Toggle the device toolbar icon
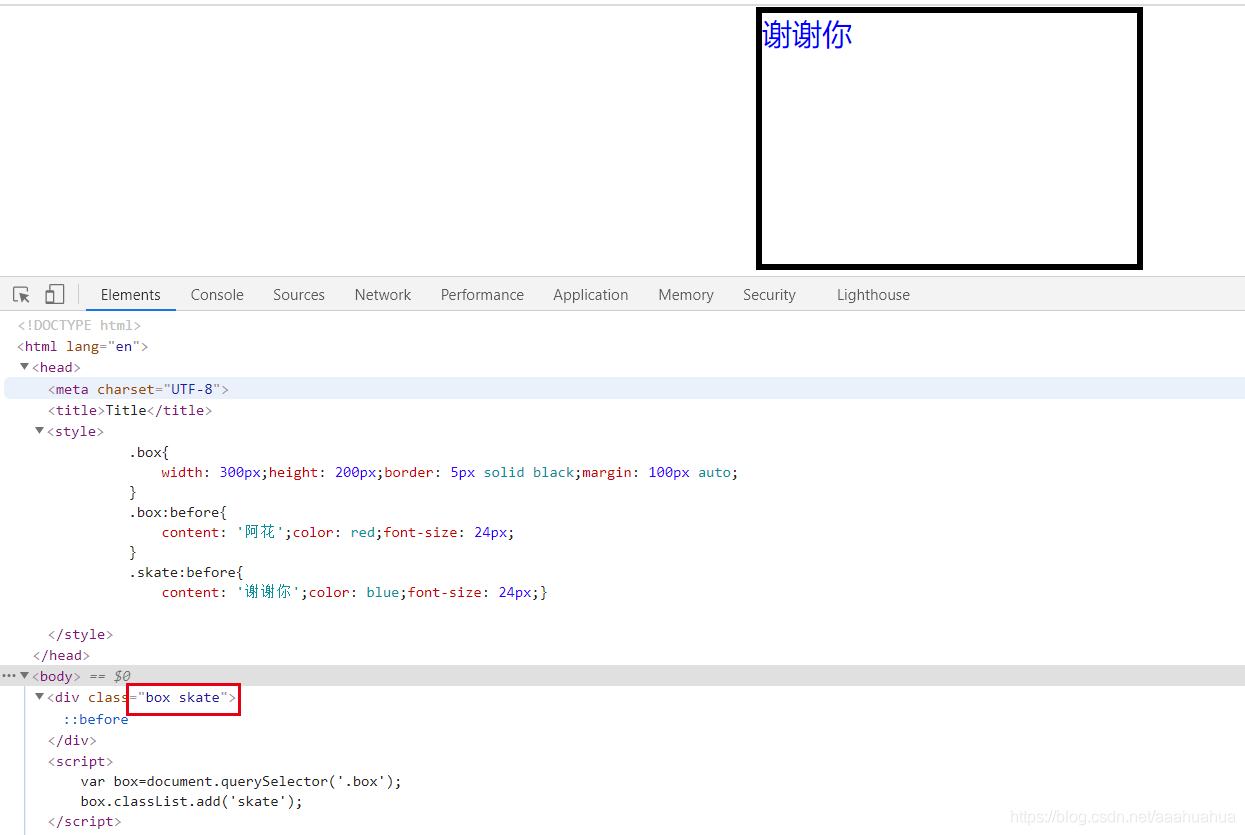 (54, 294)
